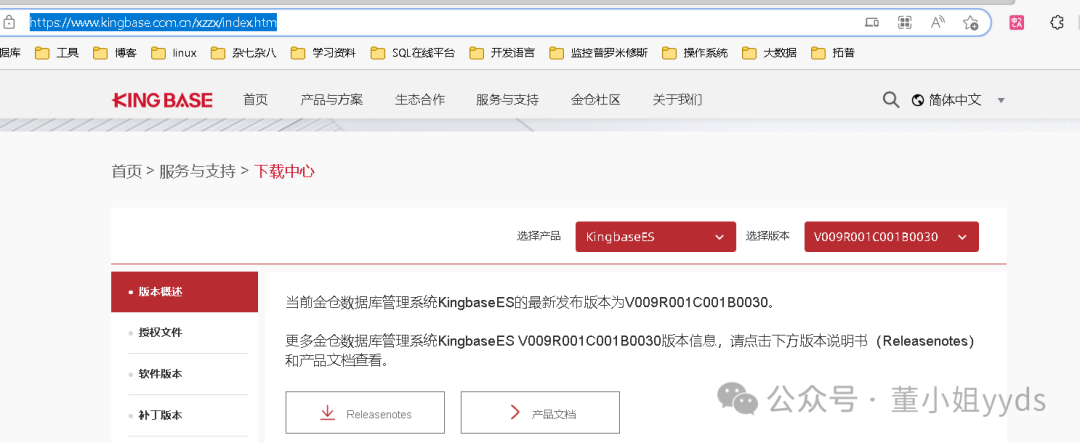Click the QR code icon in address bar
The height and width of the screenshot is (443, 1080).
904,22
